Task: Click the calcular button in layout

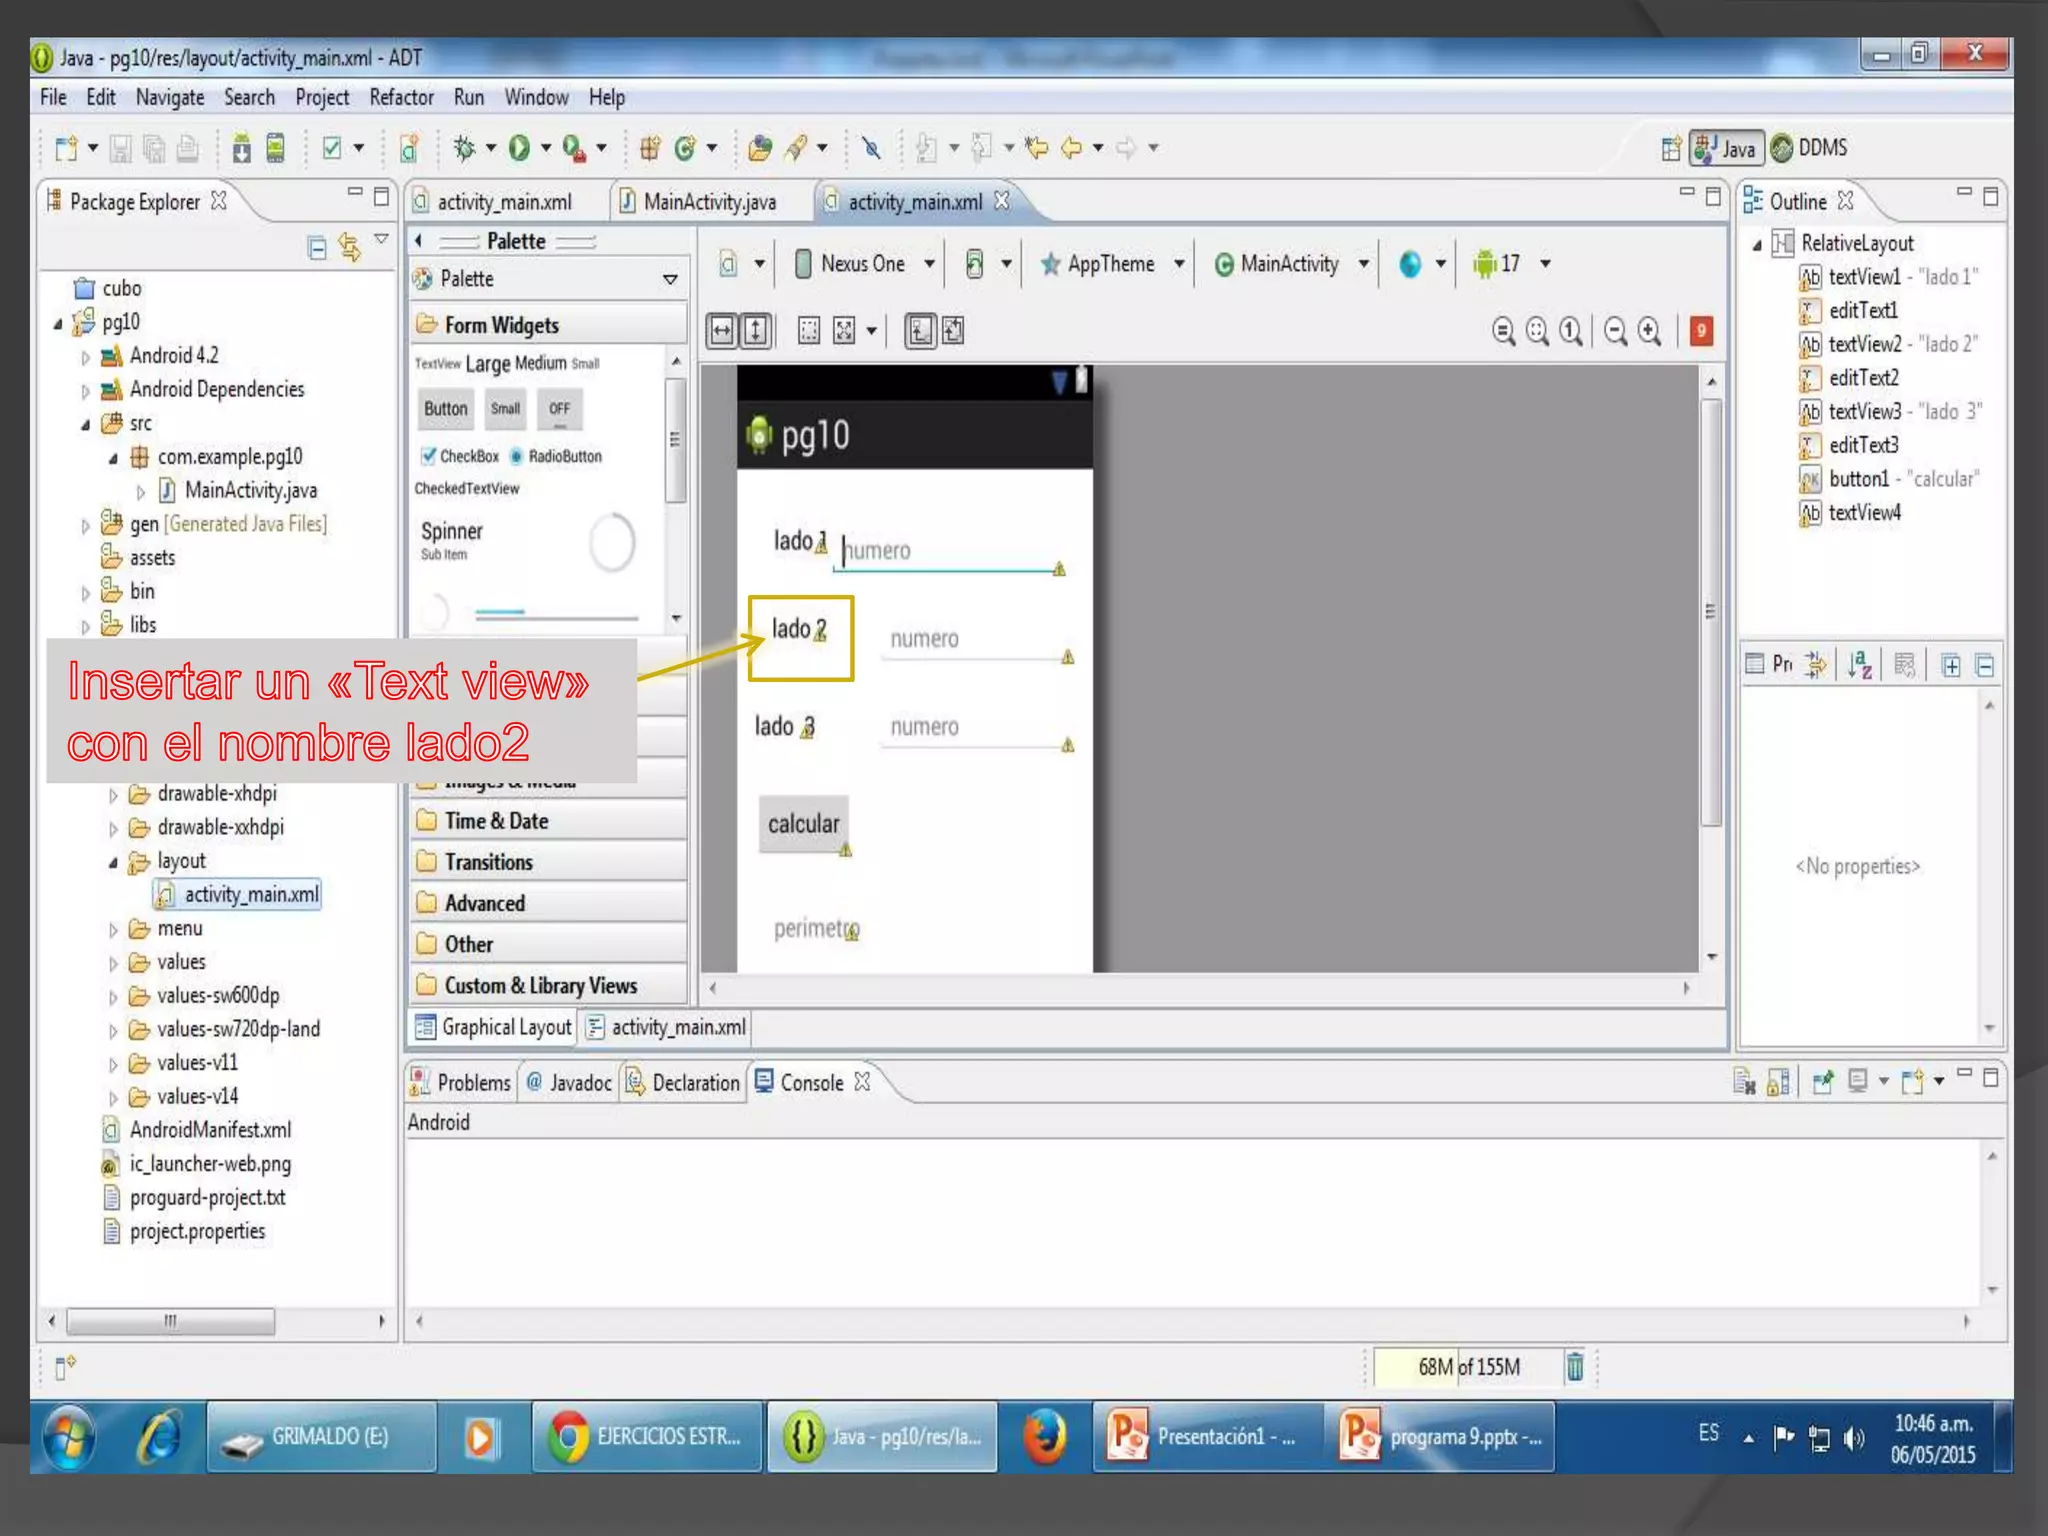Action: (803, 824)
